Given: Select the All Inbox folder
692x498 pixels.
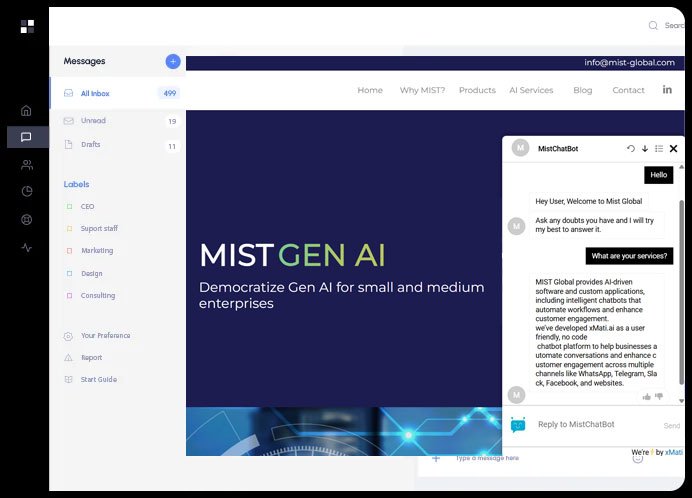Looking at the screenshot, I should tap(95, 93).
